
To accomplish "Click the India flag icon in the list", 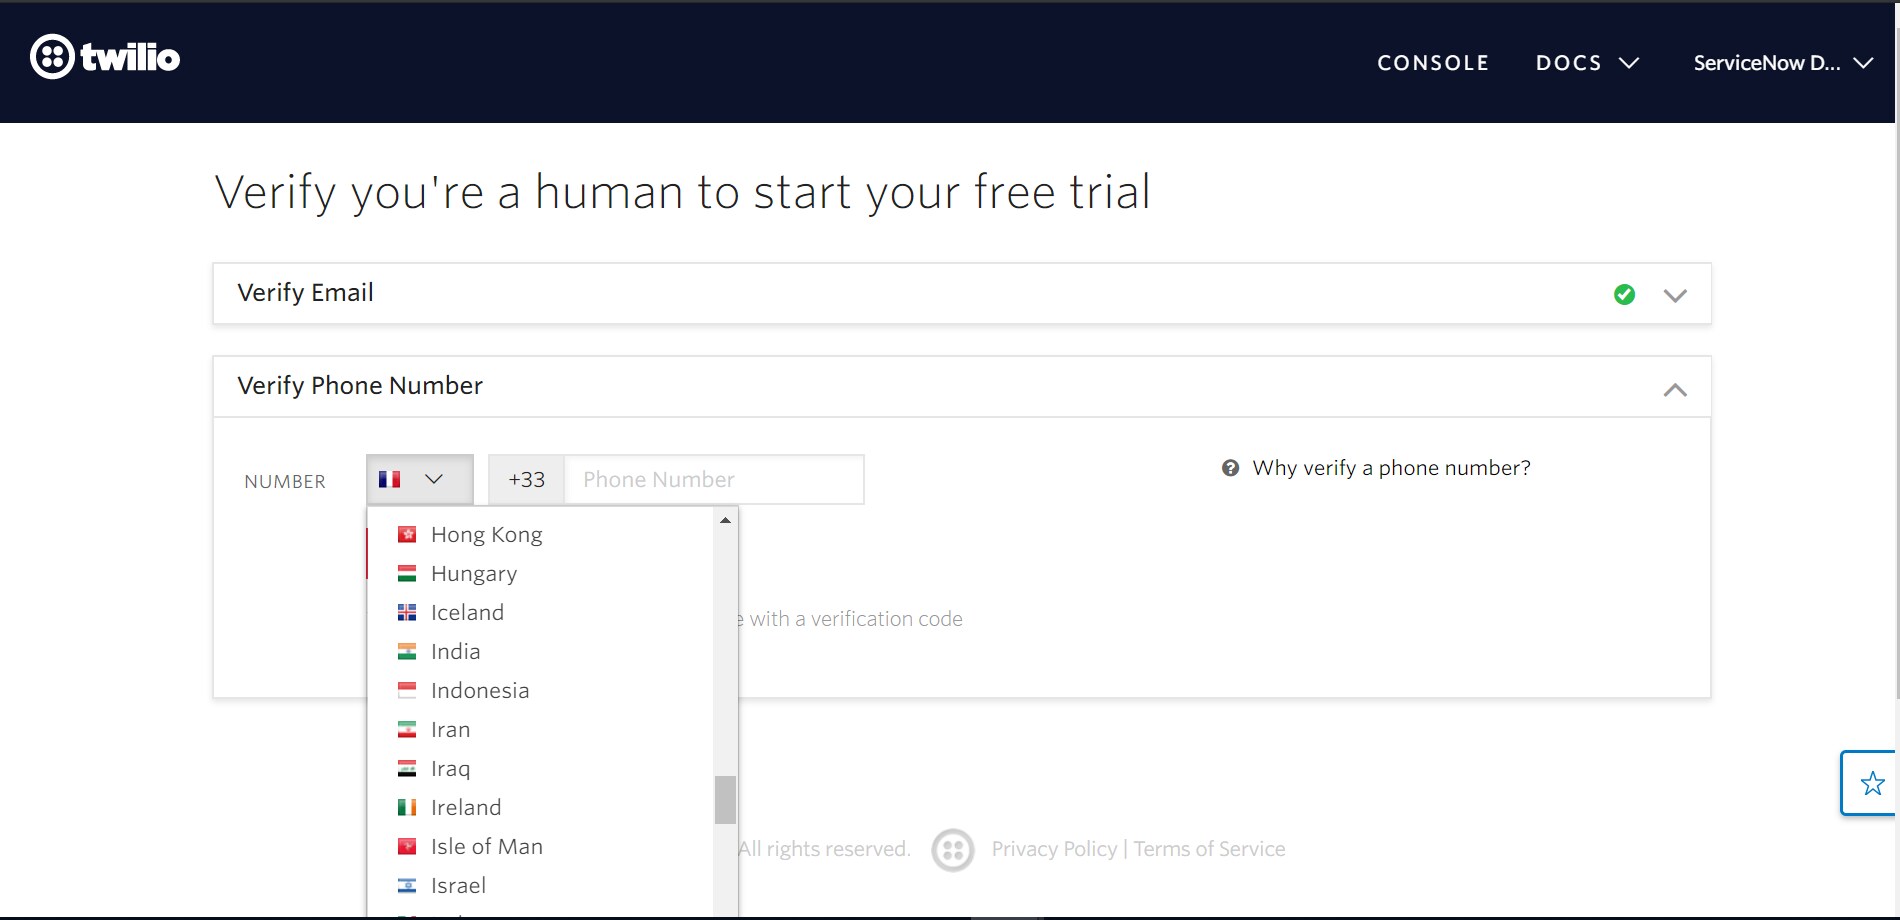I will click(407, 651).
